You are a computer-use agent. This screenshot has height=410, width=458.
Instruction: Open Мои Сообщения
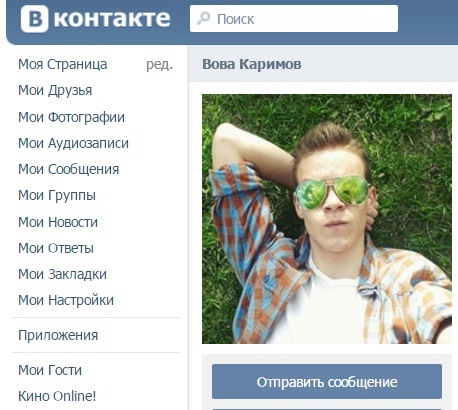(x=68, y=169)
